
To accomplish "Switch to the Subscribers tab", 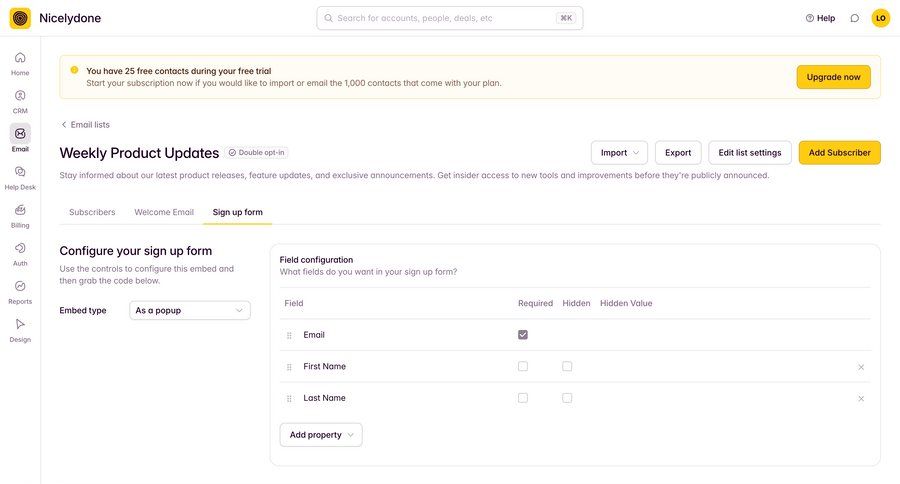I will point(92,212).
